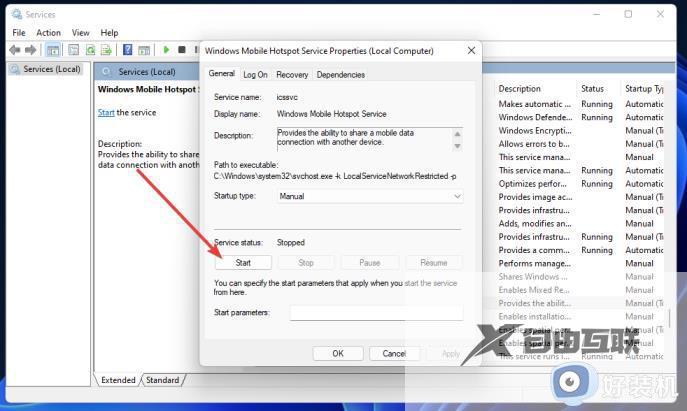
Task: Click the Show/Hide Action Pane toolbar icon
Action: 144,50
